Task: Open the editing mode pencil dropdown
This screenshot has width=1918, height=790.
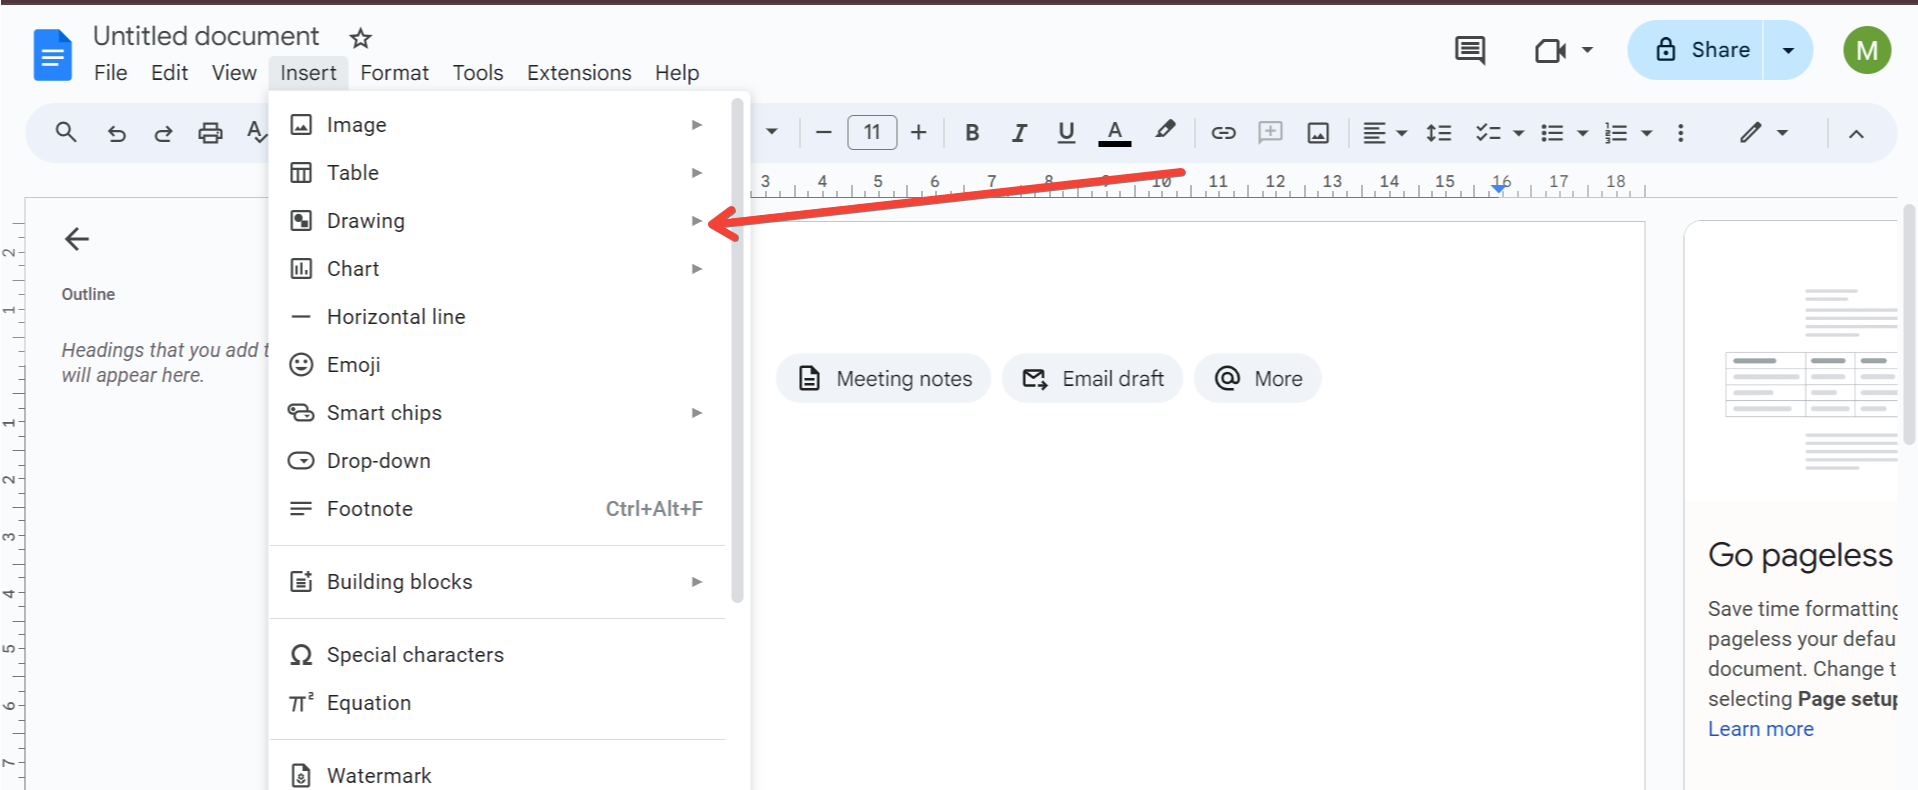Action: pyautogui.click(x=1762, y=133)
